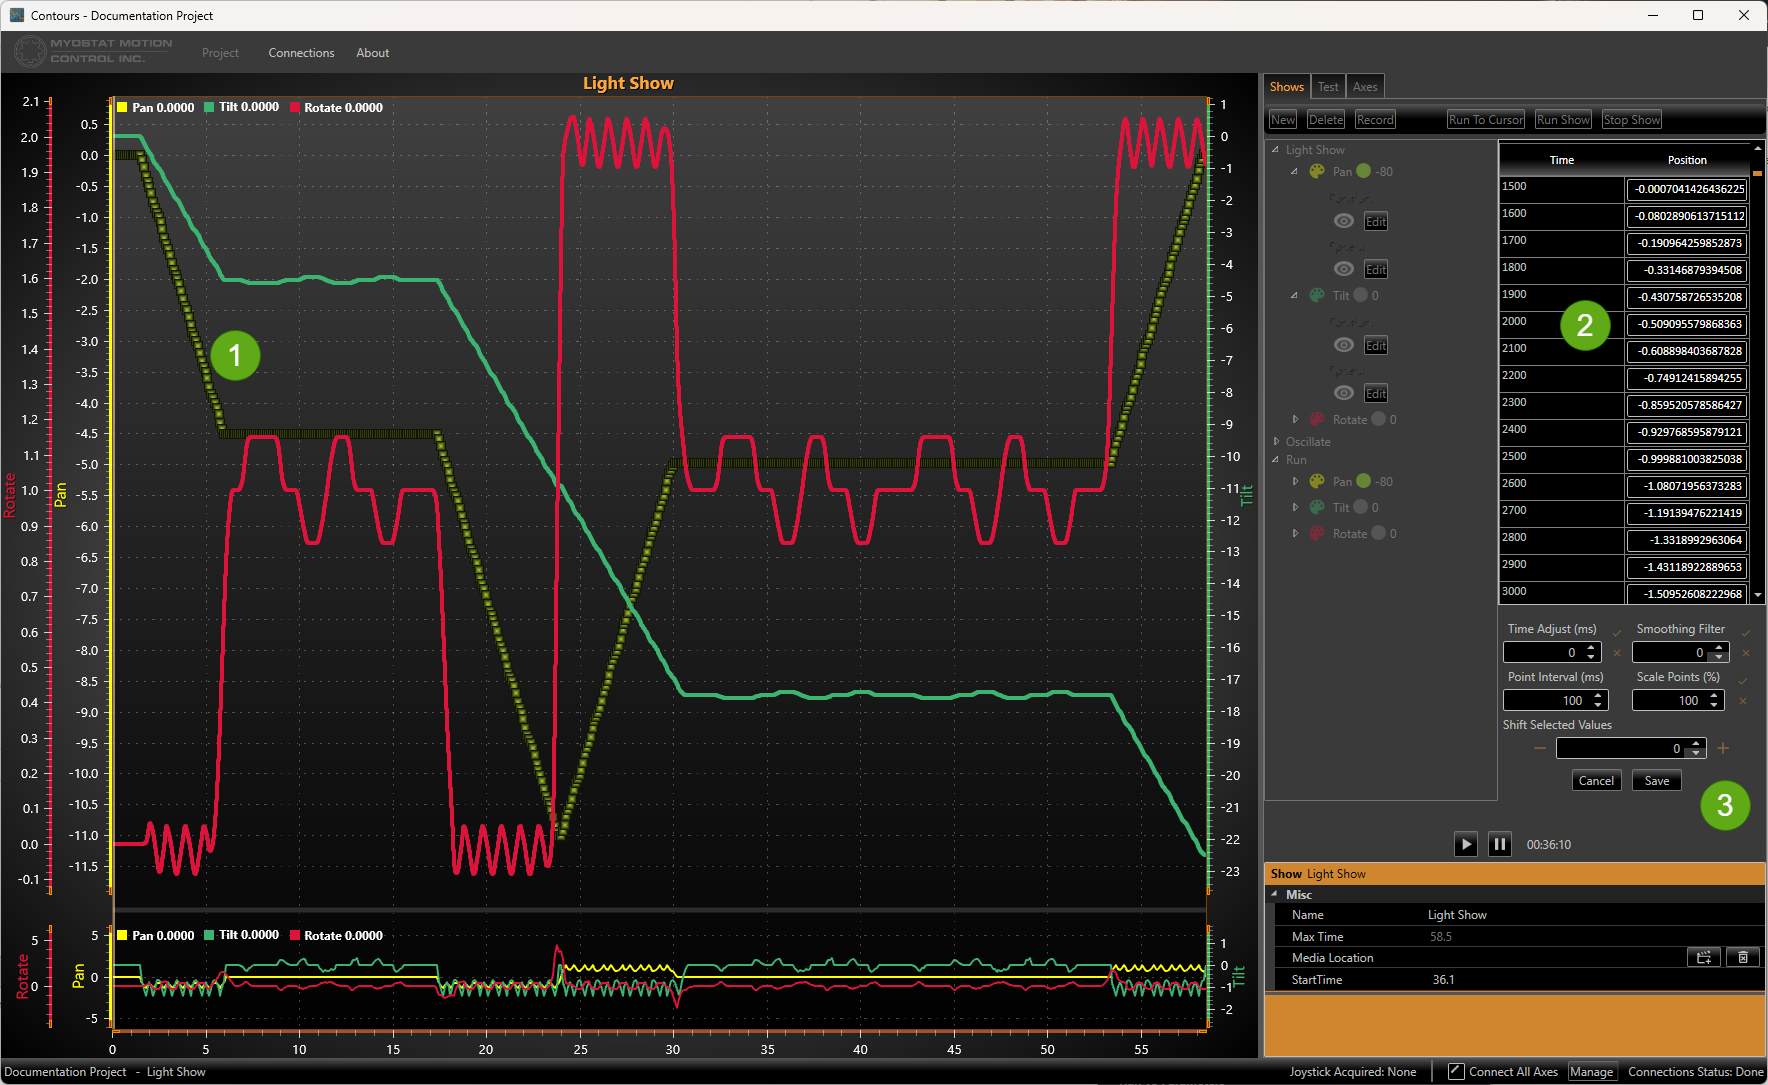The image size is (1768, 1085).
Task: Click Save in the point editor
Action: pos(1657,781)
